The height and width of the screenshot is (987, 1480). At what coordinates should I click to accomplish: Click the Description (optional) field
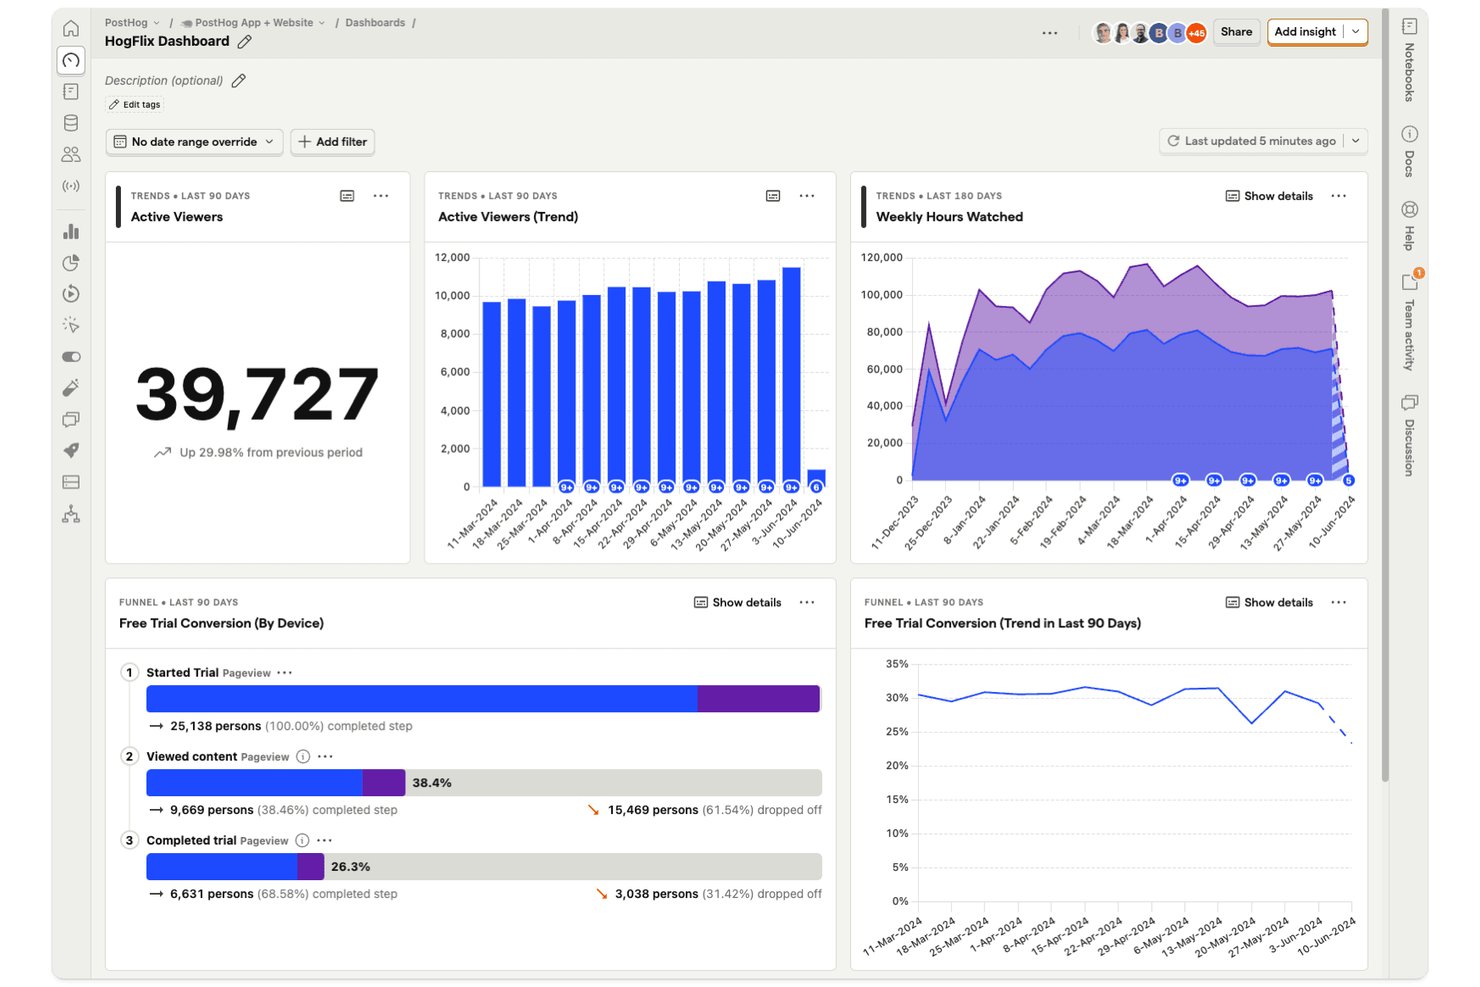coord(164,81)
